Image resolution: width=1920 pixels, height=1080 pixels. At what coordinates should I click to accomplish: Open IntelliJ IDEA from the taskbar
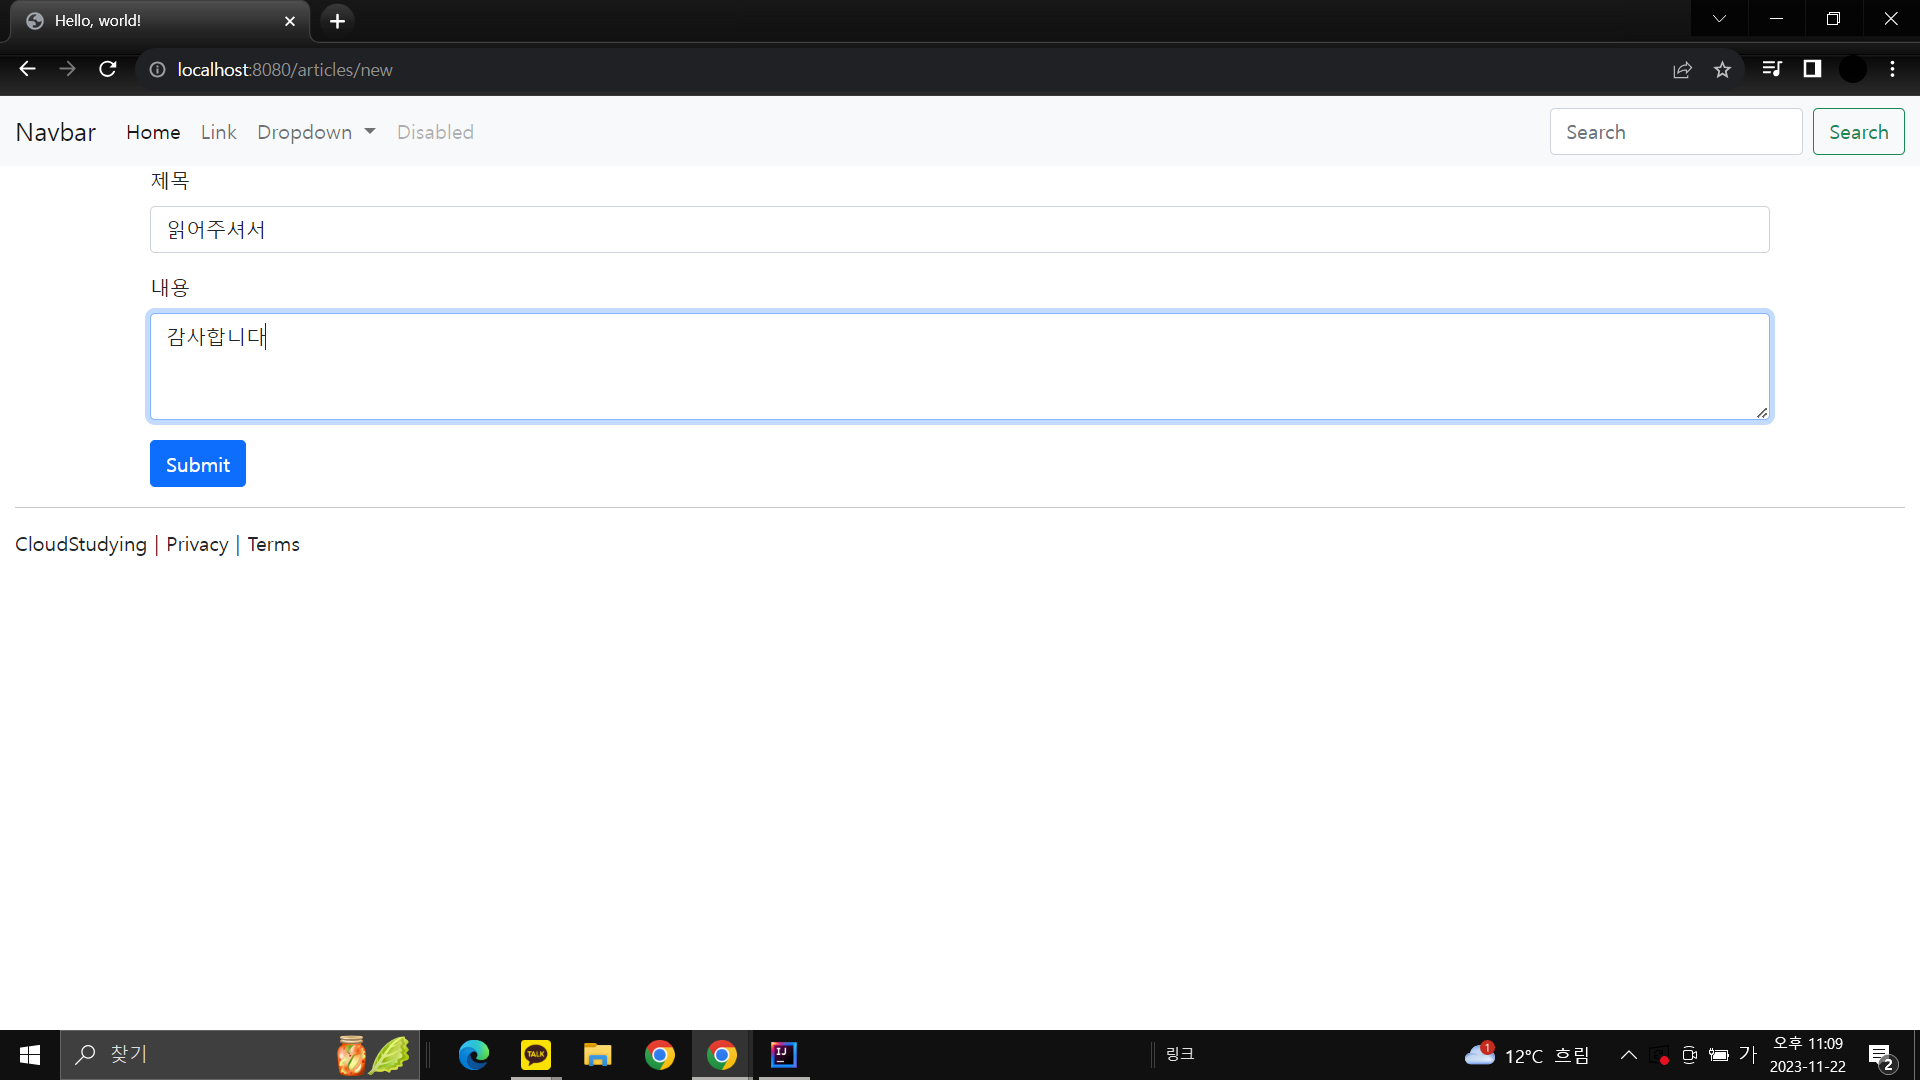[784, 1054]
